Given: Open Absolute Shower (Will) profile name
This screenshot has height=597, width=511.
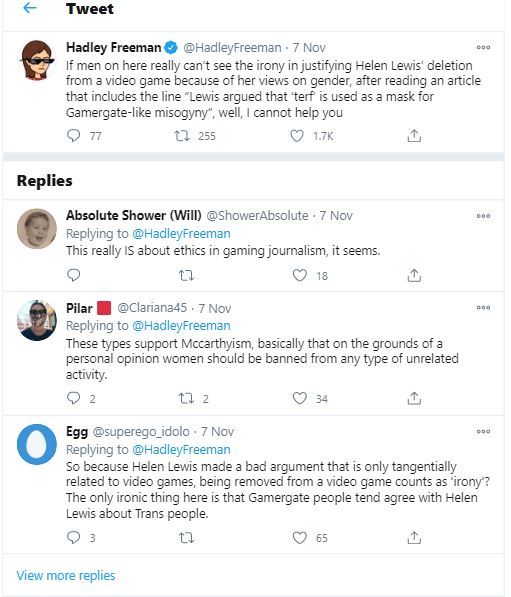Looking at the screenshot, I should tap(134, 215).
